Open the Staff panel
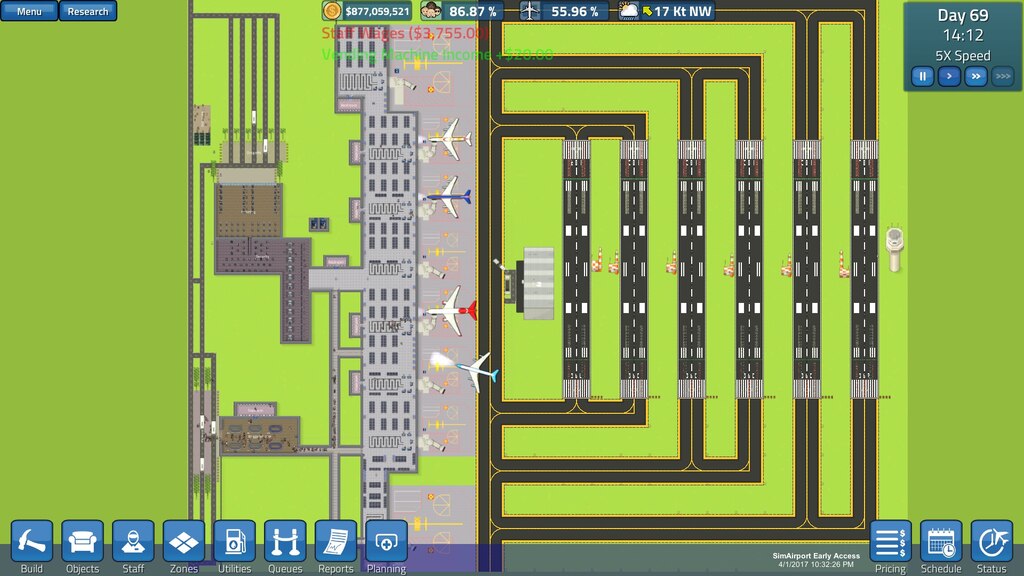This screenshot has height=576, width=1024. point(133,541)
